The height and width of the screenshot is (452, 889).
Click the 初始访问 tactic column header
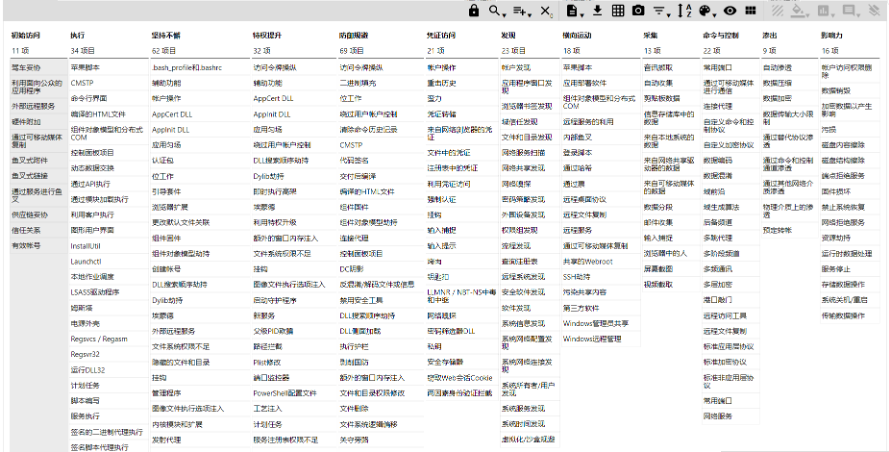pos(26,34)
